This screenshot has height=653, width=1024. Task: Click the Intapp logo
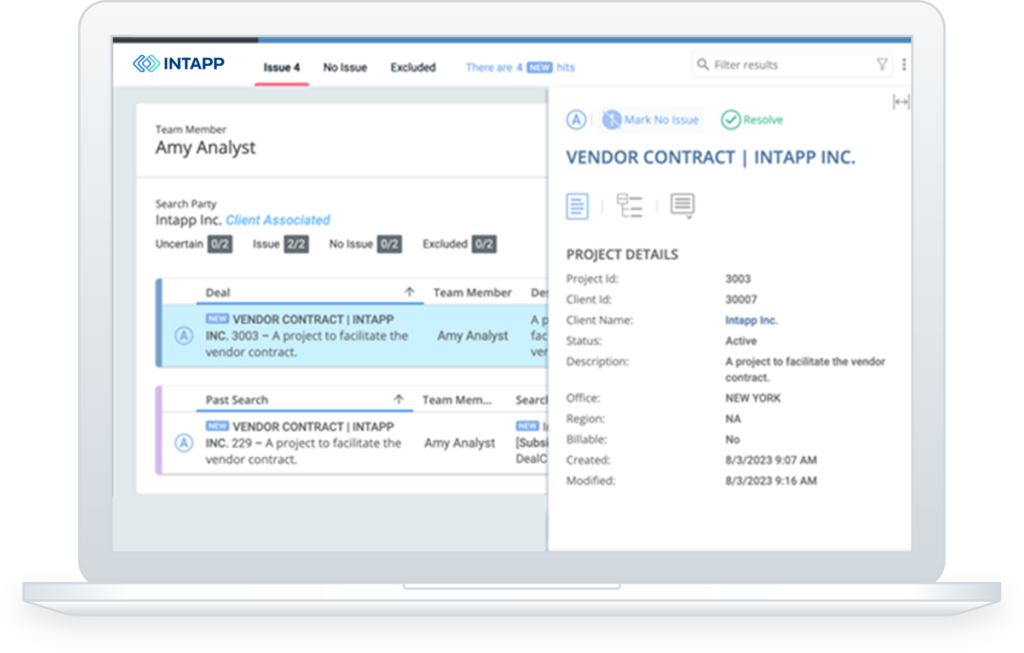pos(178,63)
